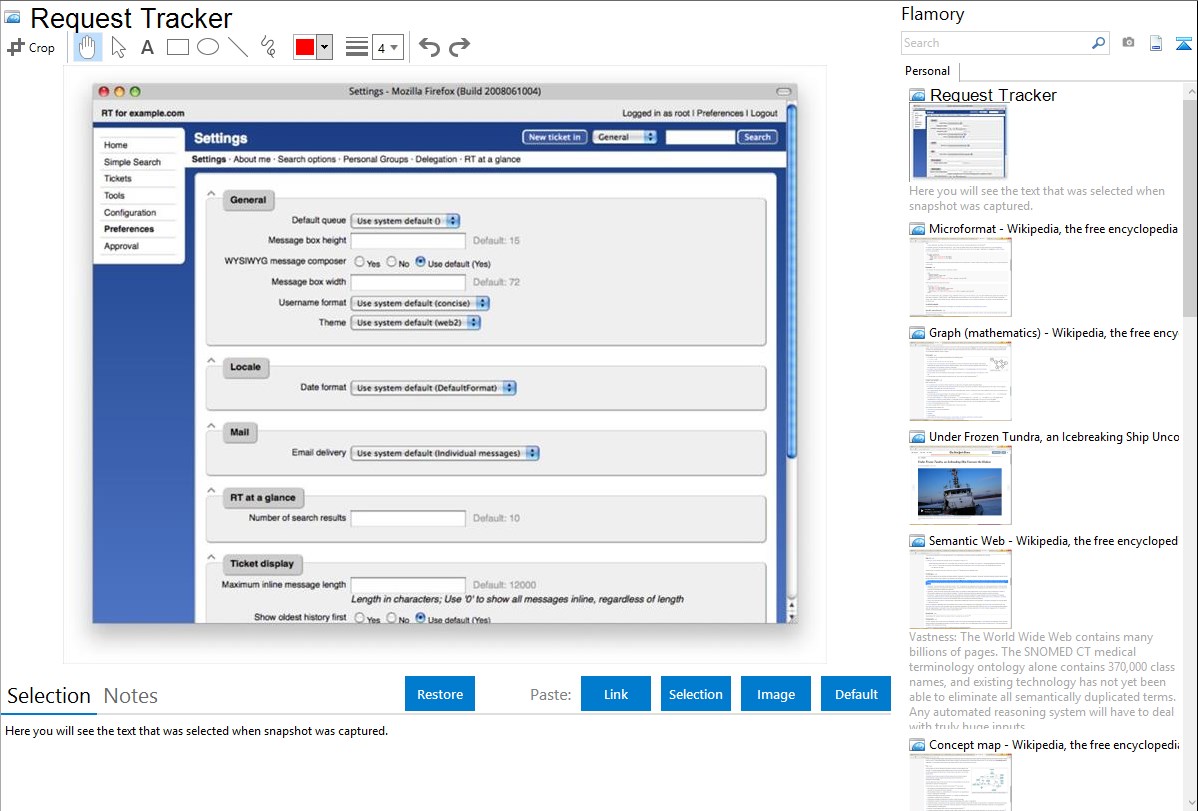
Task: Select the freehand scribble tool
Action: 268,47
